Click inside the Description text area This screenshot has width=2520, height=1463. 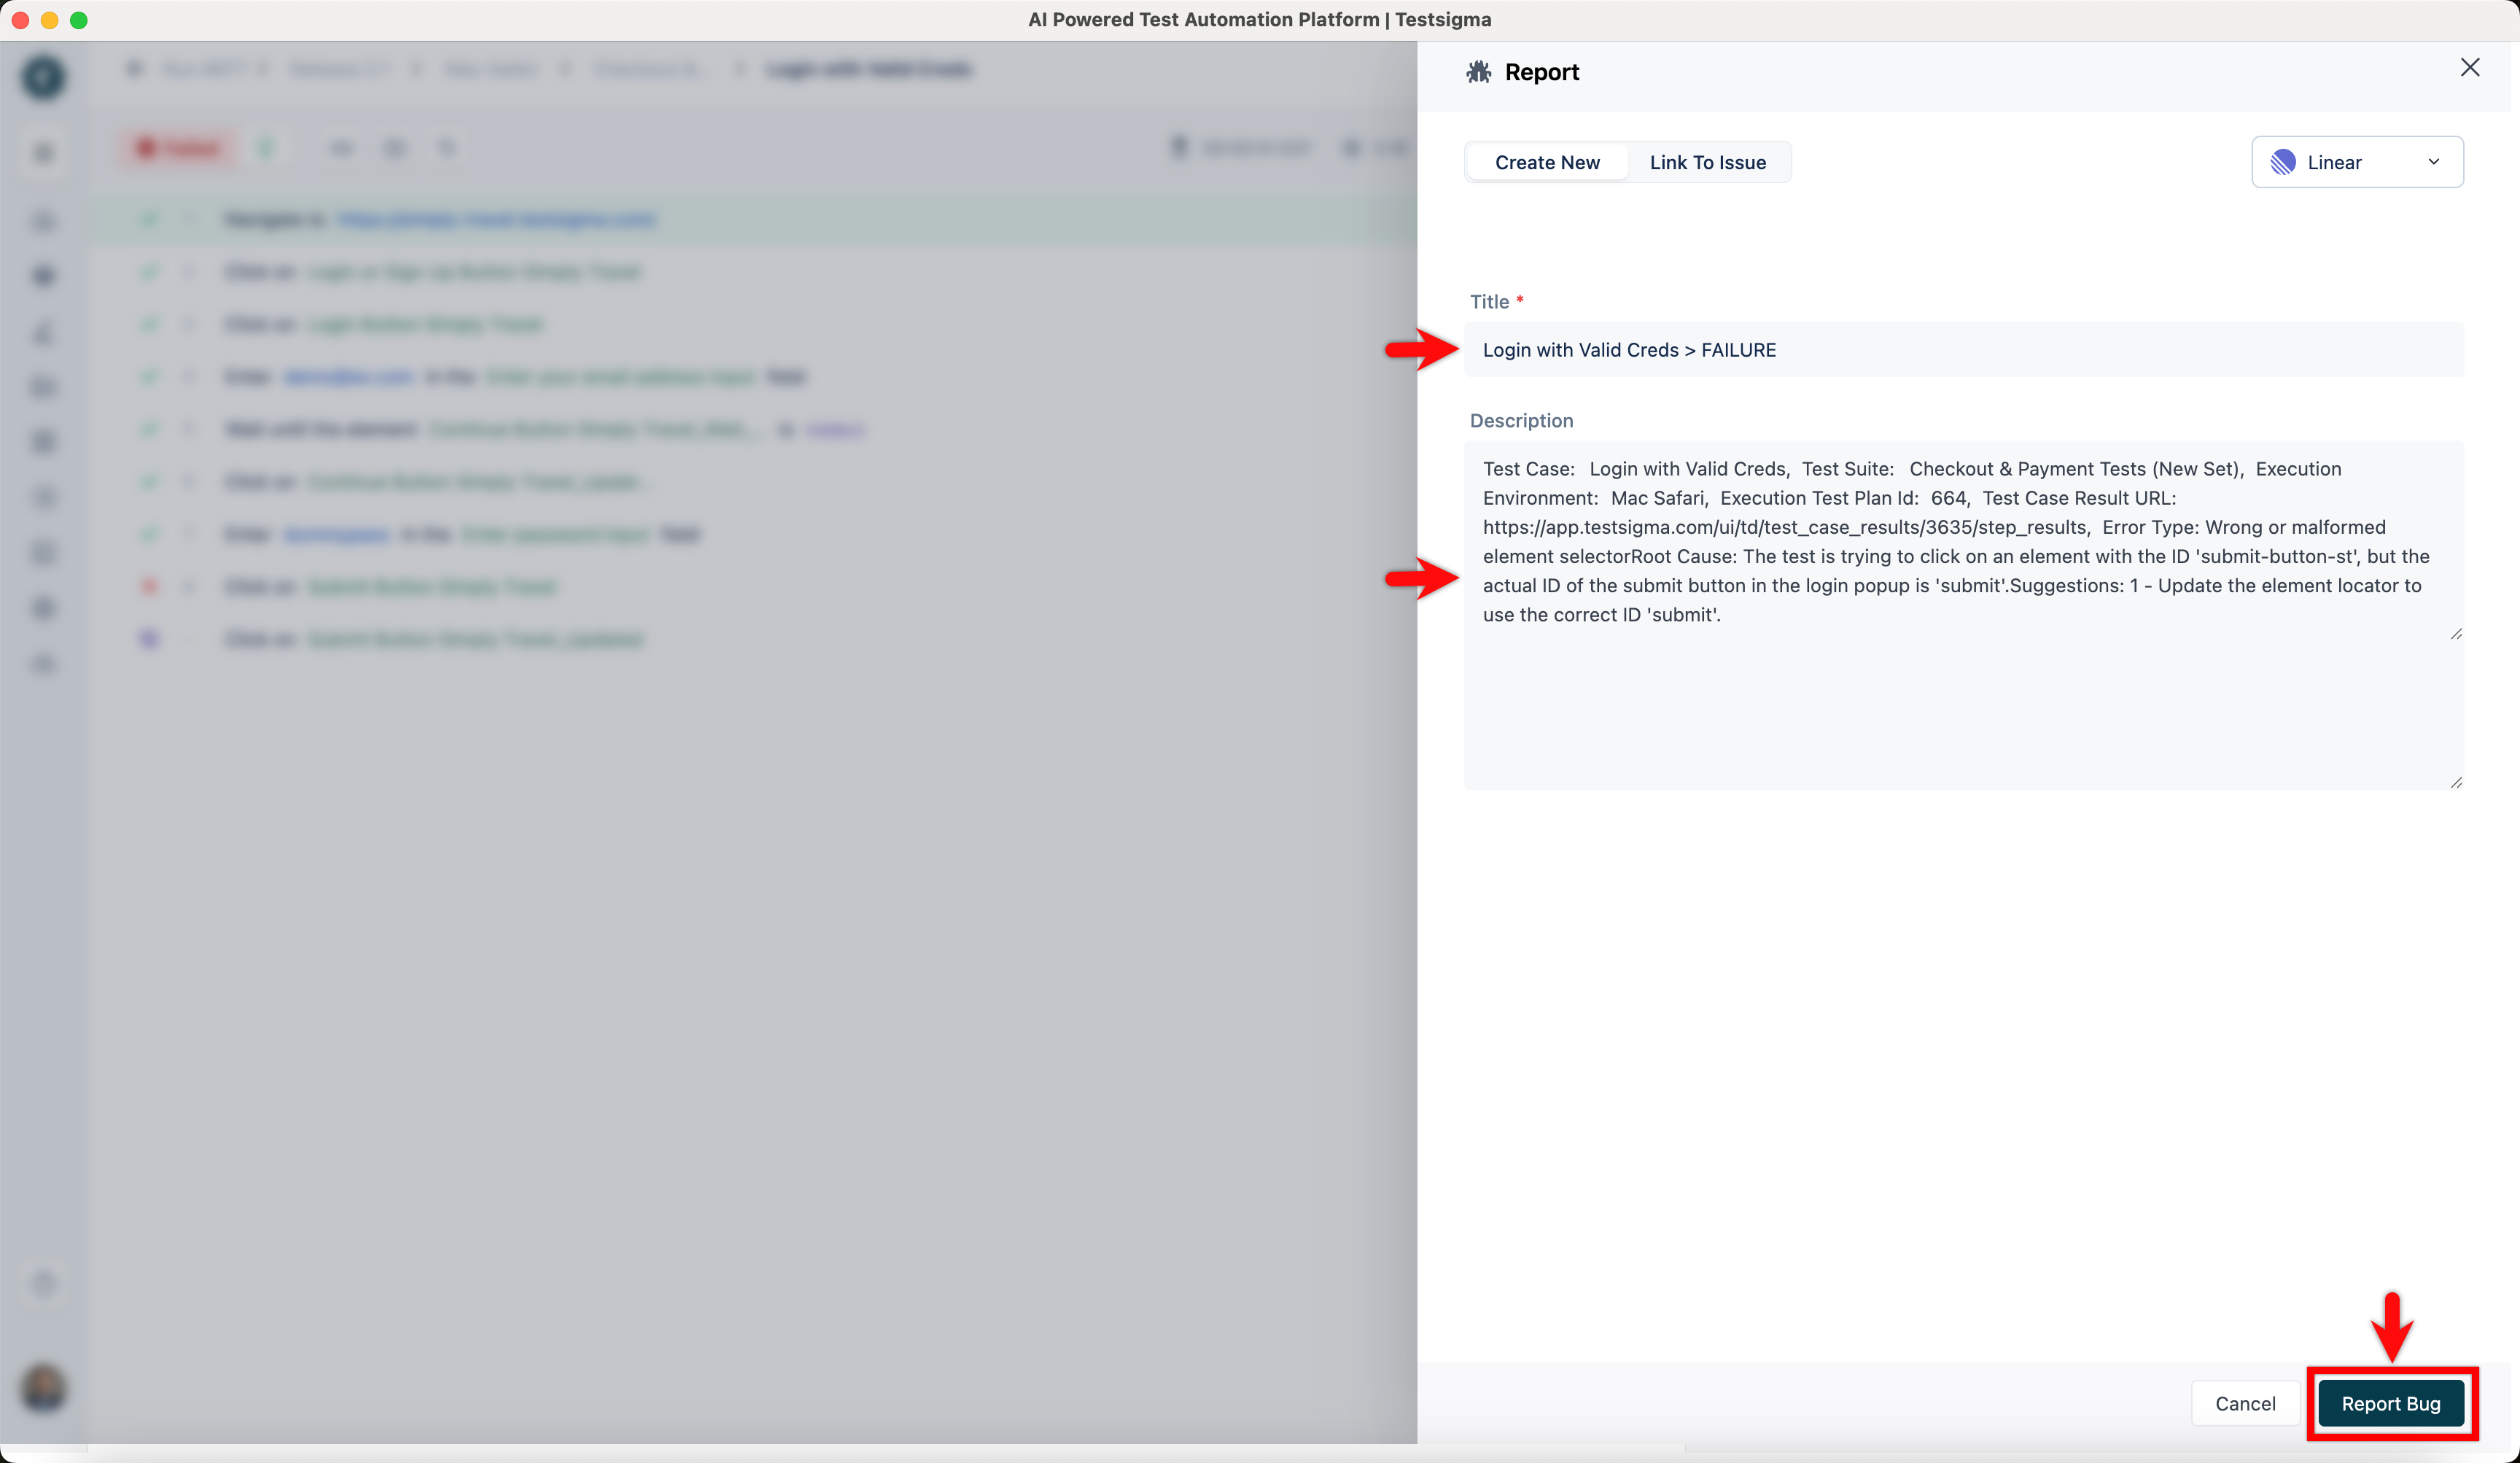pos(1962,700)
